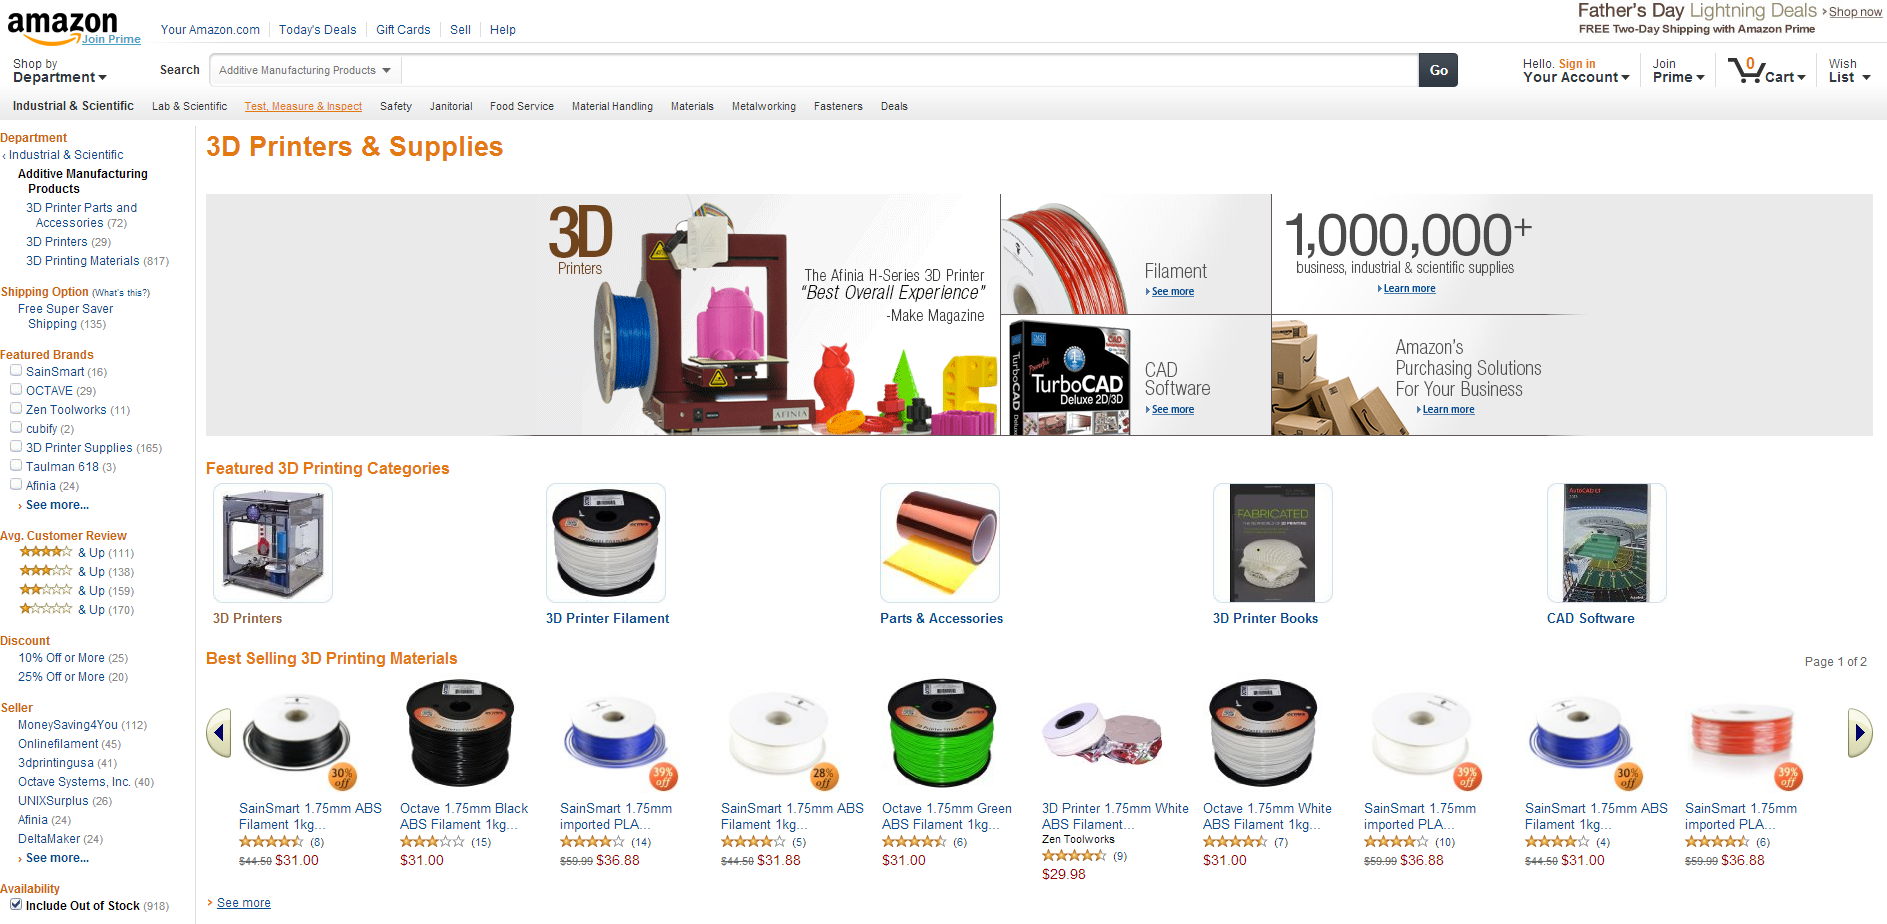Check the Zen Toolworks brand checkbox

[x=16, y=409]
